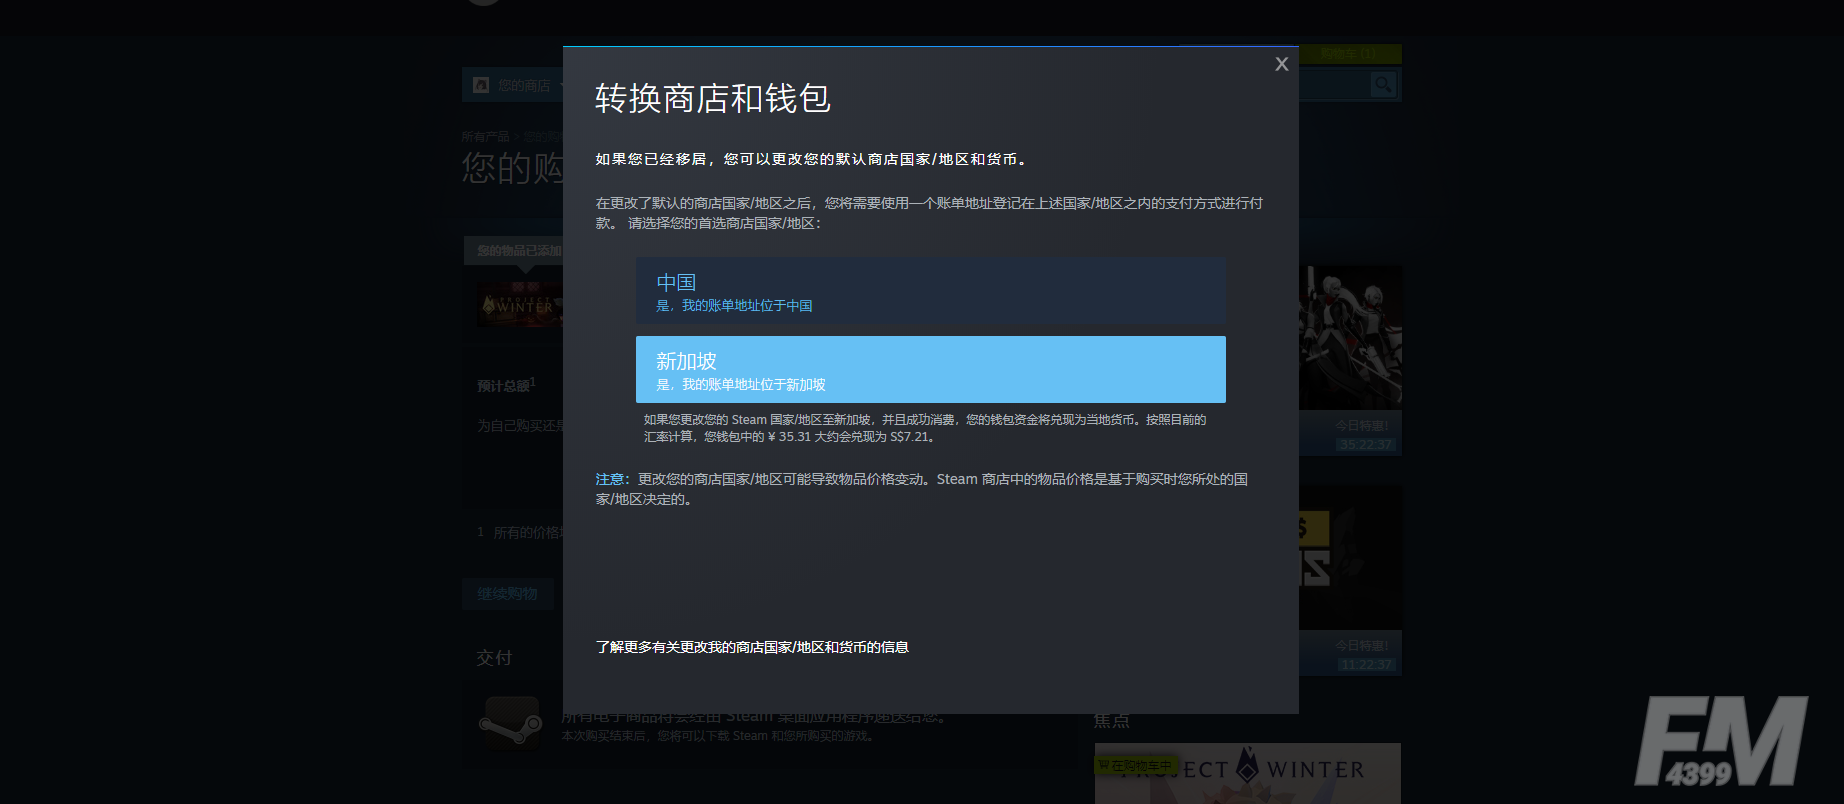Click wallet conversion note mentioning S$7.21
1844x804 pixels.
tap(925, 428)
